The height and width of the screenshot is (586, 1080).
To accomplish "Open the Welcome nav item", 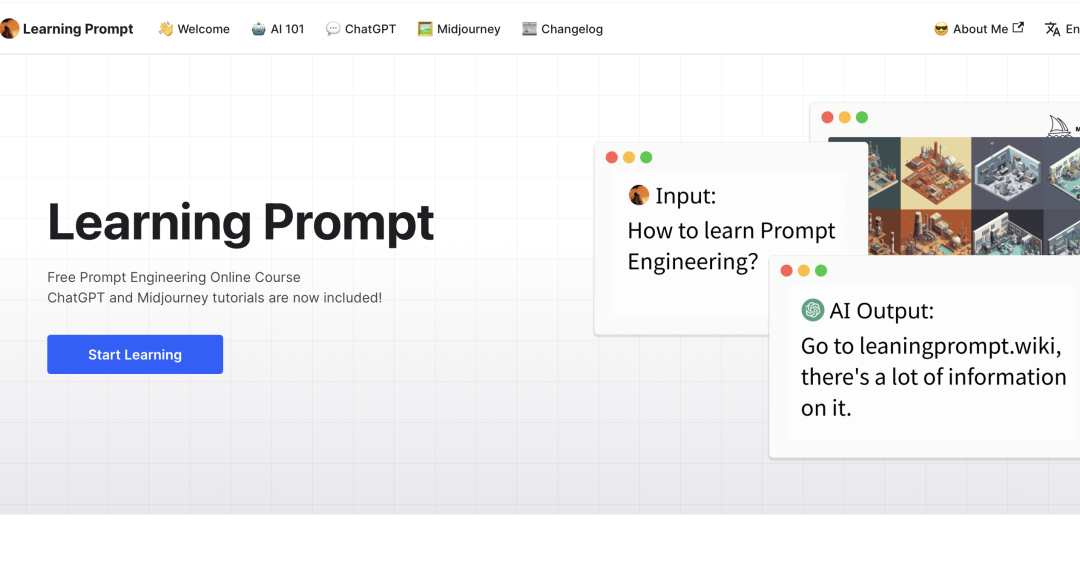I will [194, 29].
